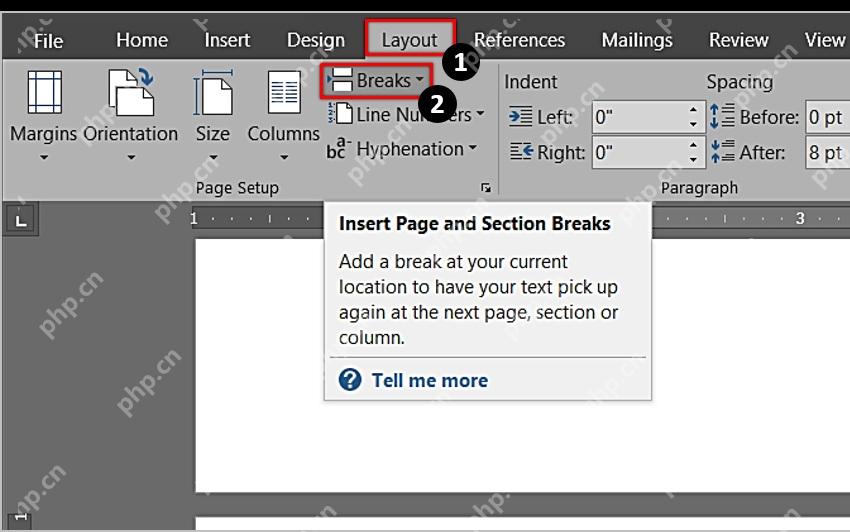Viewport: 850px width, 532px height.
Task: Click the ruler tab selector button
Action: coord(21,220)
